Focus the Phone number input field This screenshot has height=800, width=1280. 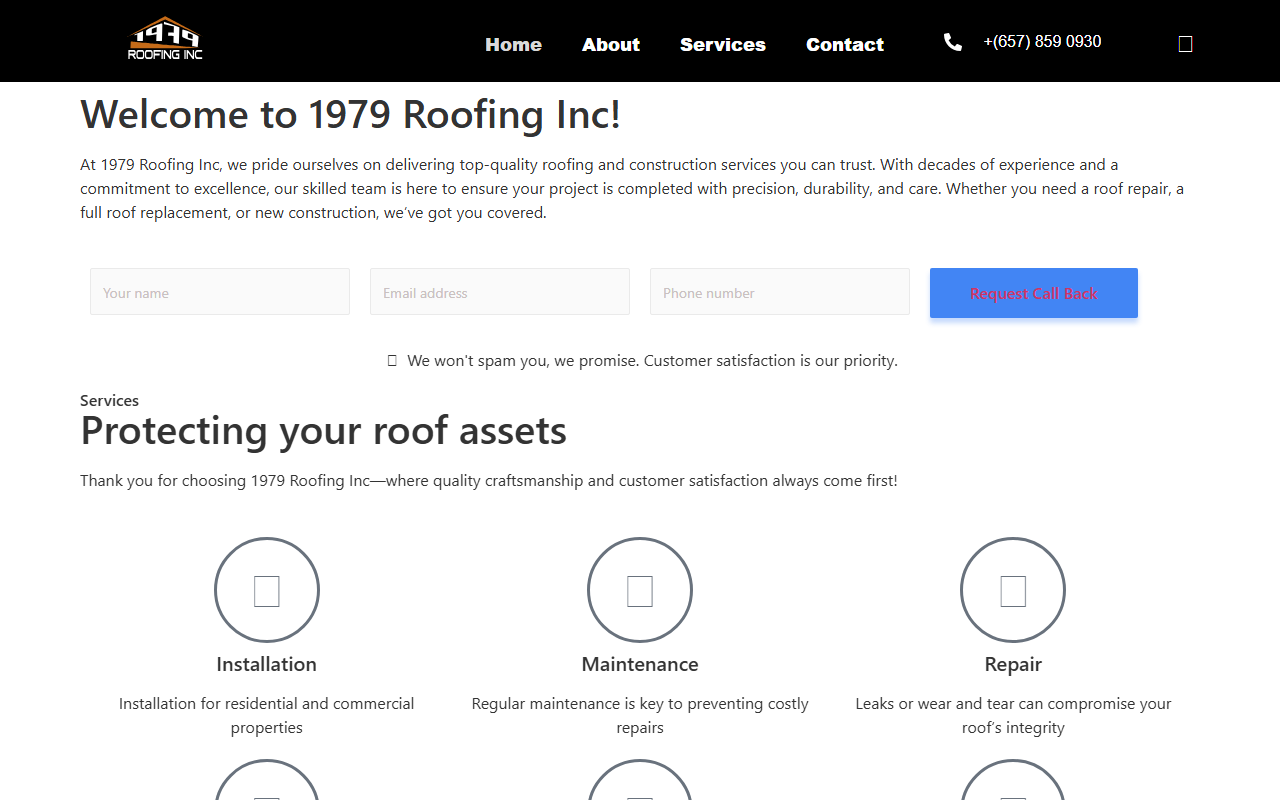(780, 292)
